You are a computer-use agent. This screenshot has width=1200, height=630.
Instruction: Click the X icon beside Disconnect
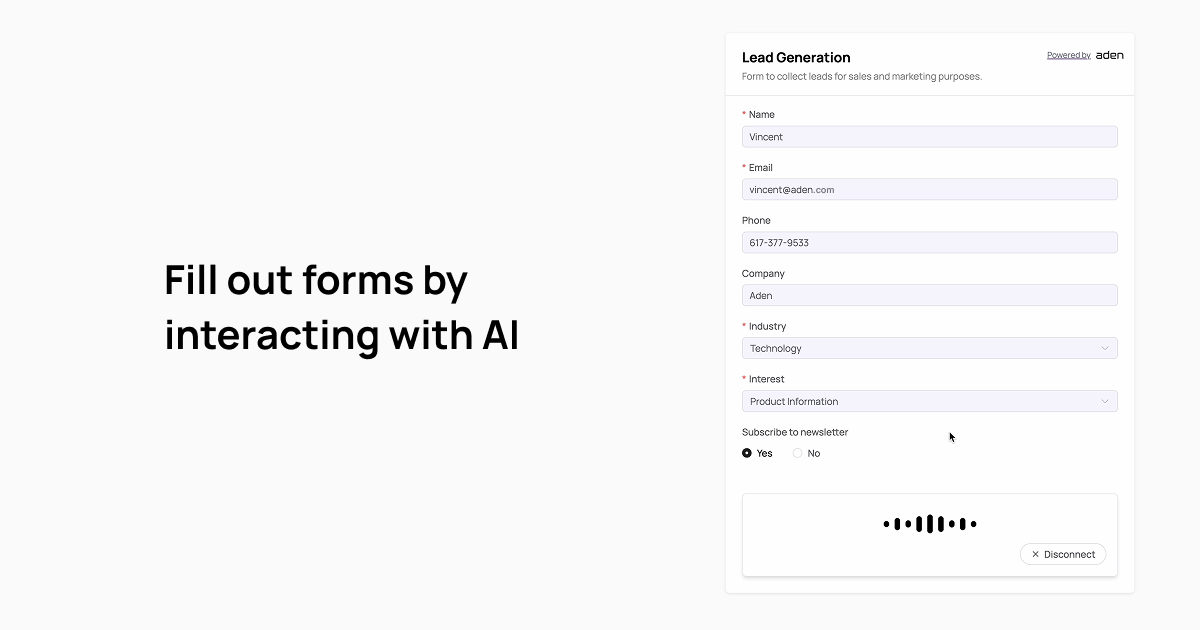click(x=1035, y=554)
